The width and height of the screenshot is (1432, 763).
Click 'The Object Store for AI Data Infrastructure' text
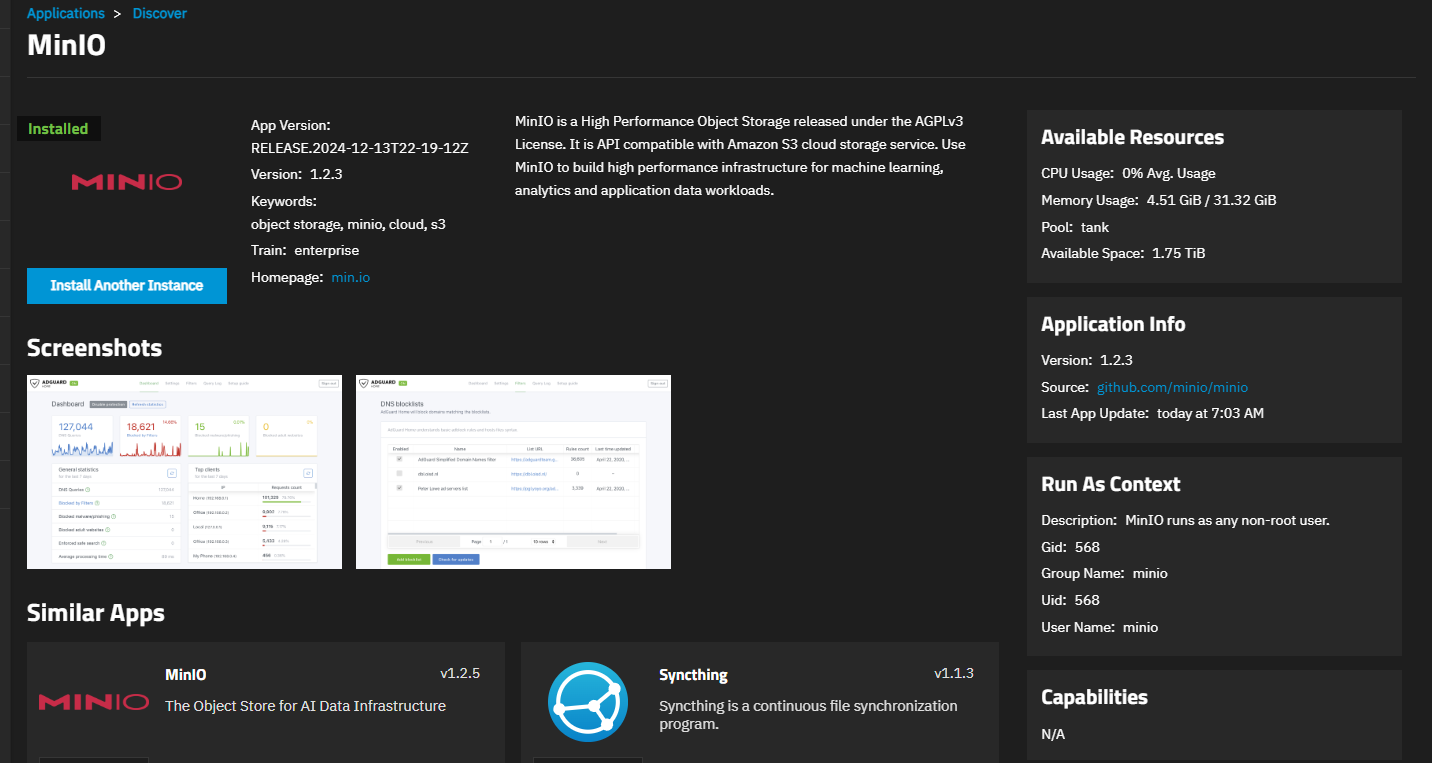tap(305, 706)
